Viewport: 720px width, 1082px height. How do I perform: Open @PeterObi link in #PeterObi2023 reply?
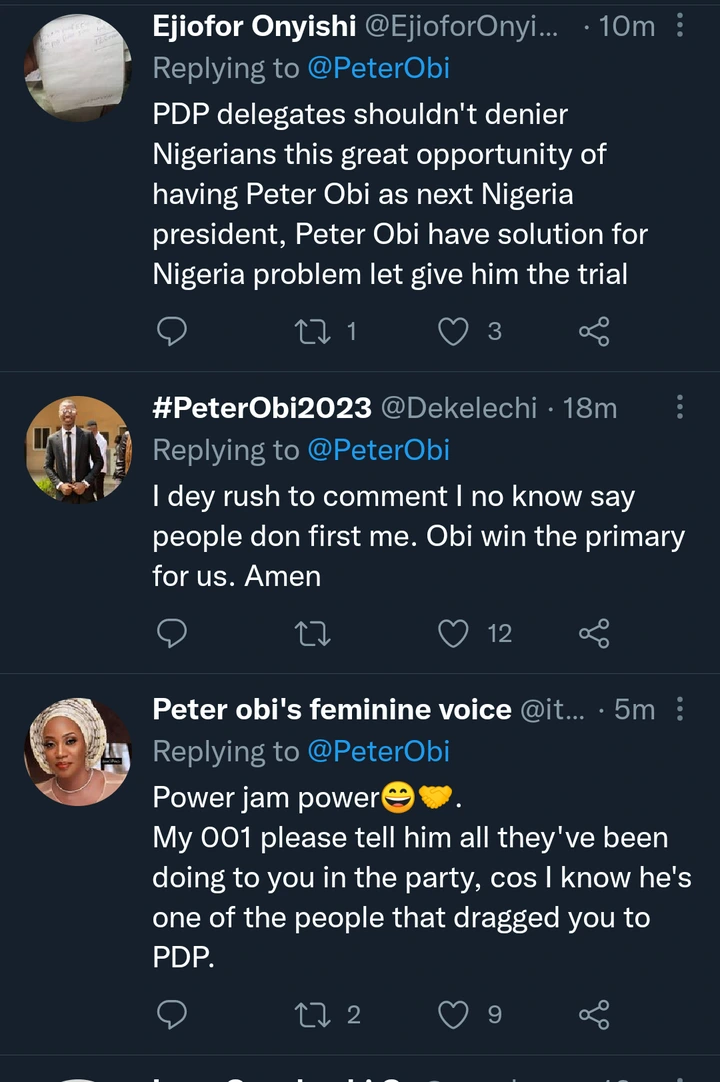coord(378,450)
